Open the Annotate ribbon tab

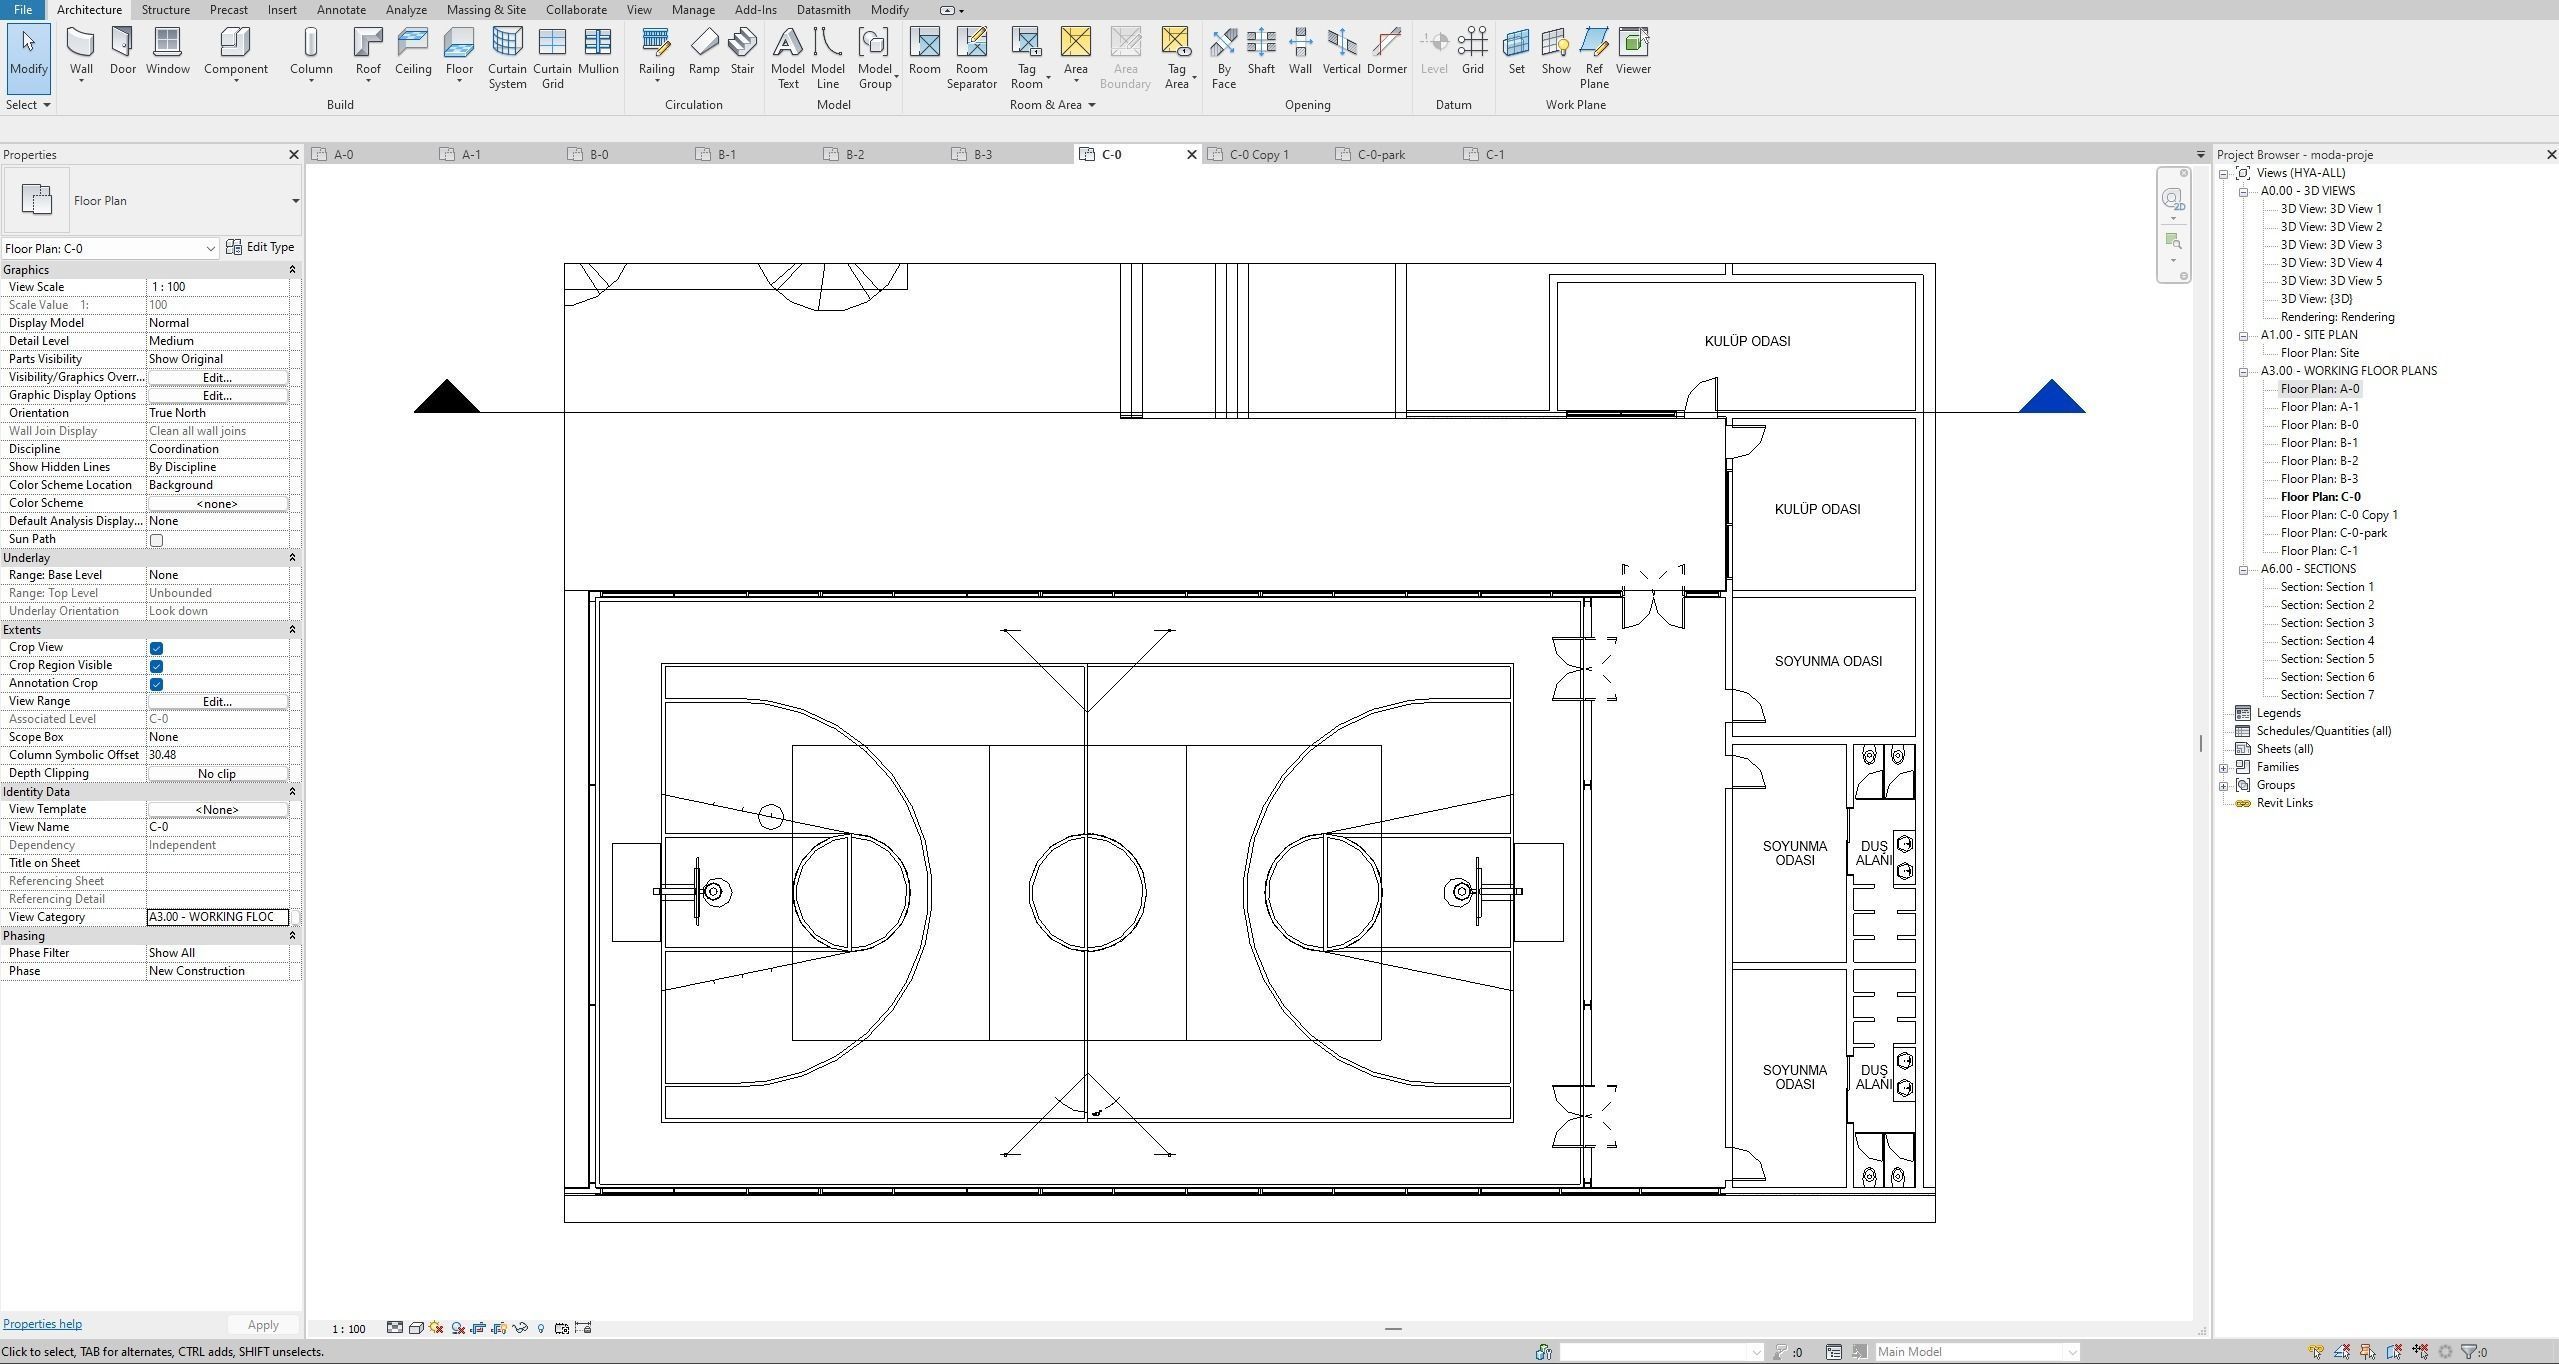341,10
